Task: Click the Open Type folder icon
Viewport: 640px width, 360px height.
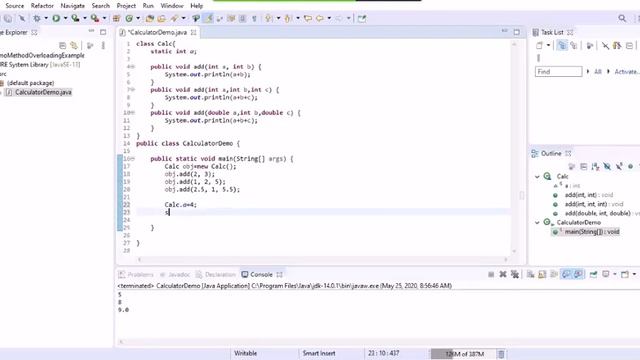Action: tap(150, 18)
